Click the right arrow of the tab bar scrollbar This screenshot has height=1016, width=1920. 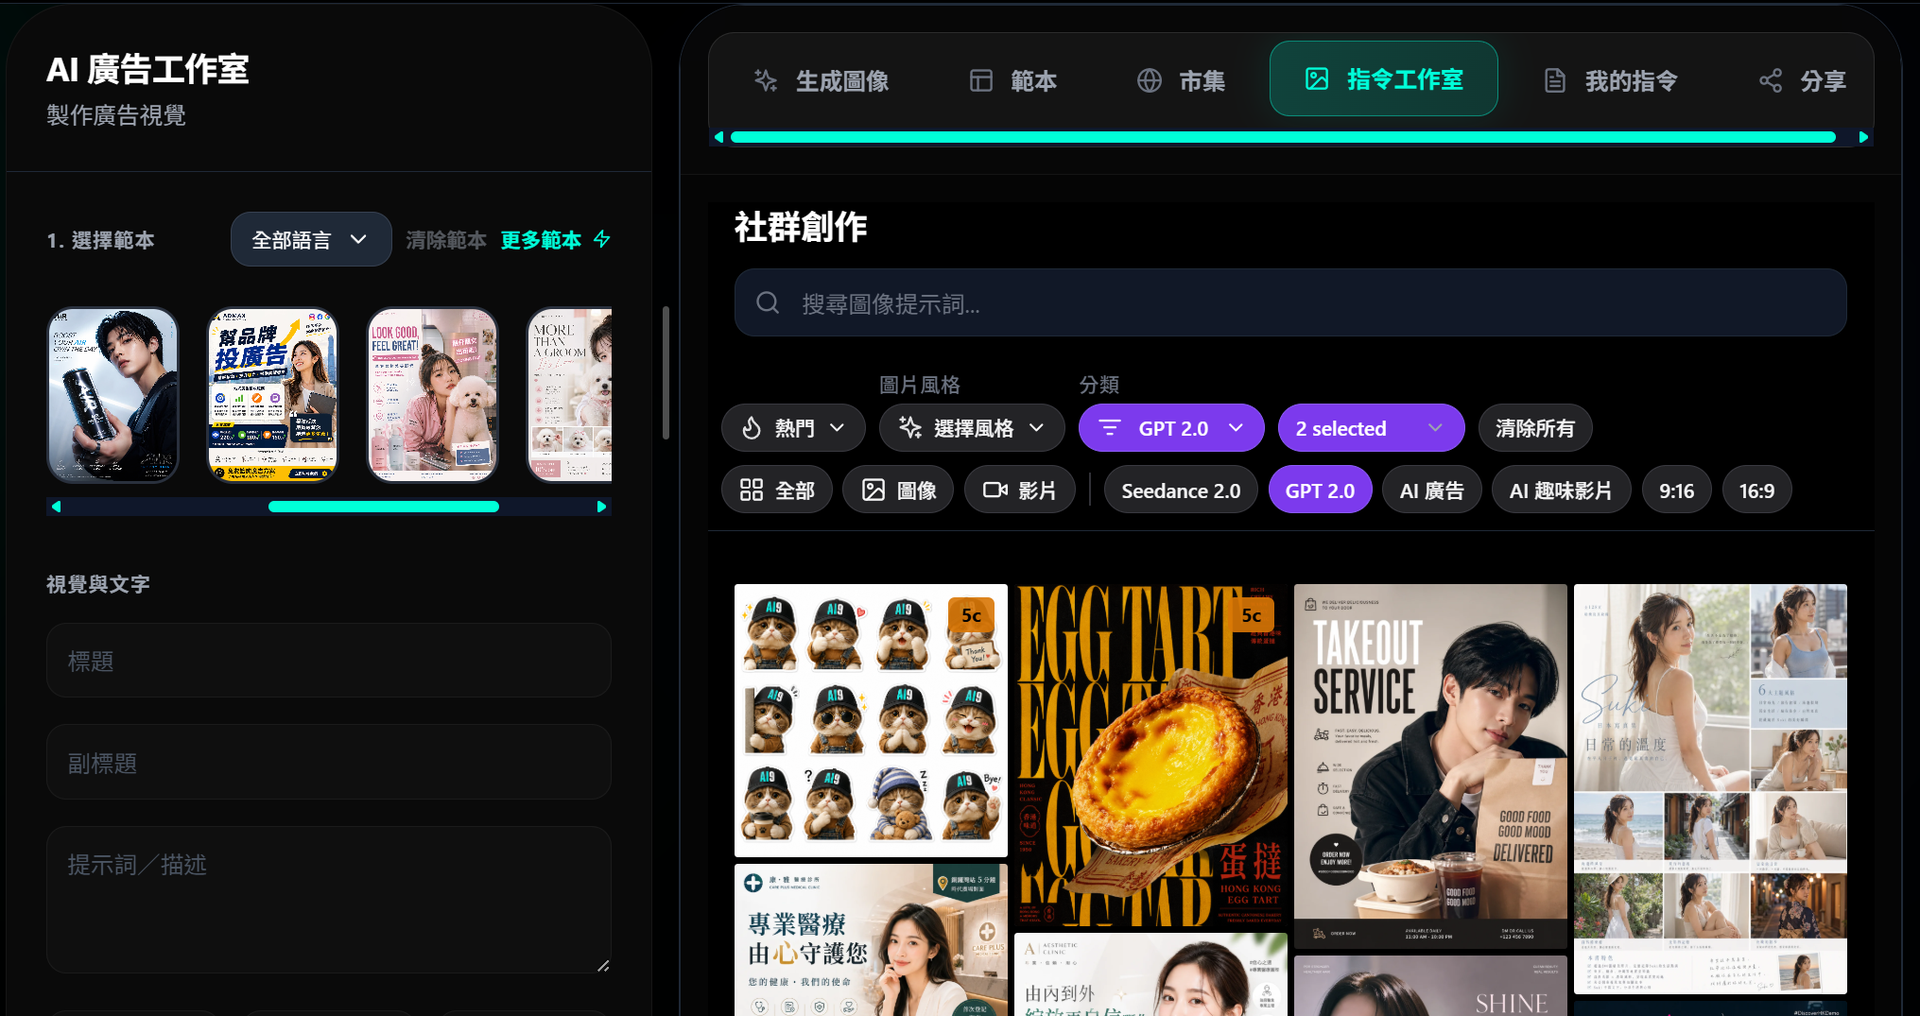pyautogui.click(x=1863, y=137)
